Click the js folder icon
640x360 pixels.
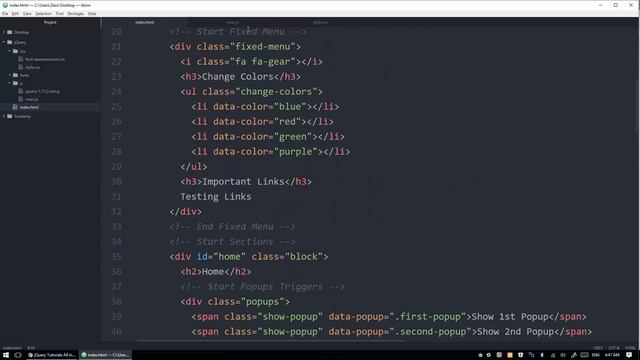pos(16,83)
